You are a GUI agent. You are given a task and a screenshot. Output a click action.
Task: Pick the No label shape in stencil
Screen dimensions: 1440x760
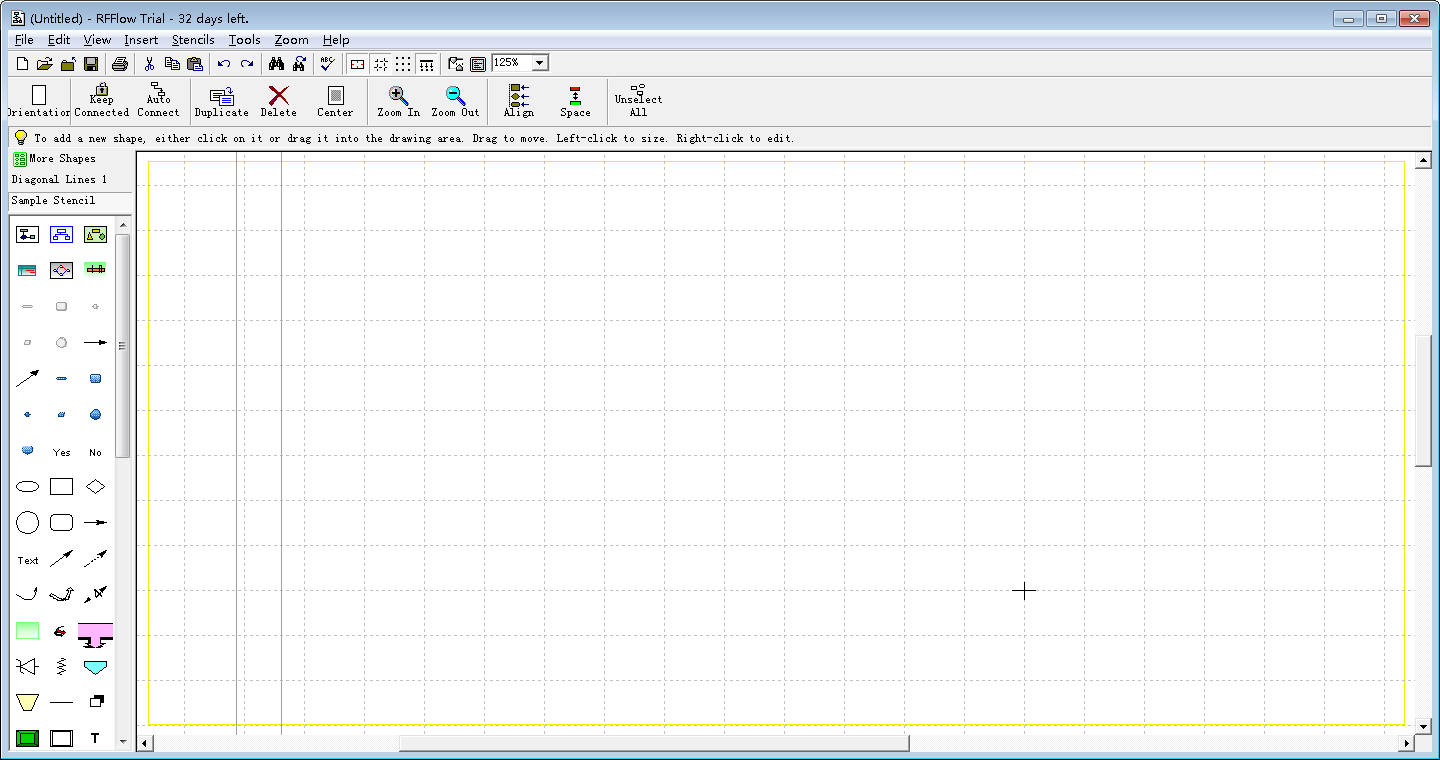(x=95, y=452)
